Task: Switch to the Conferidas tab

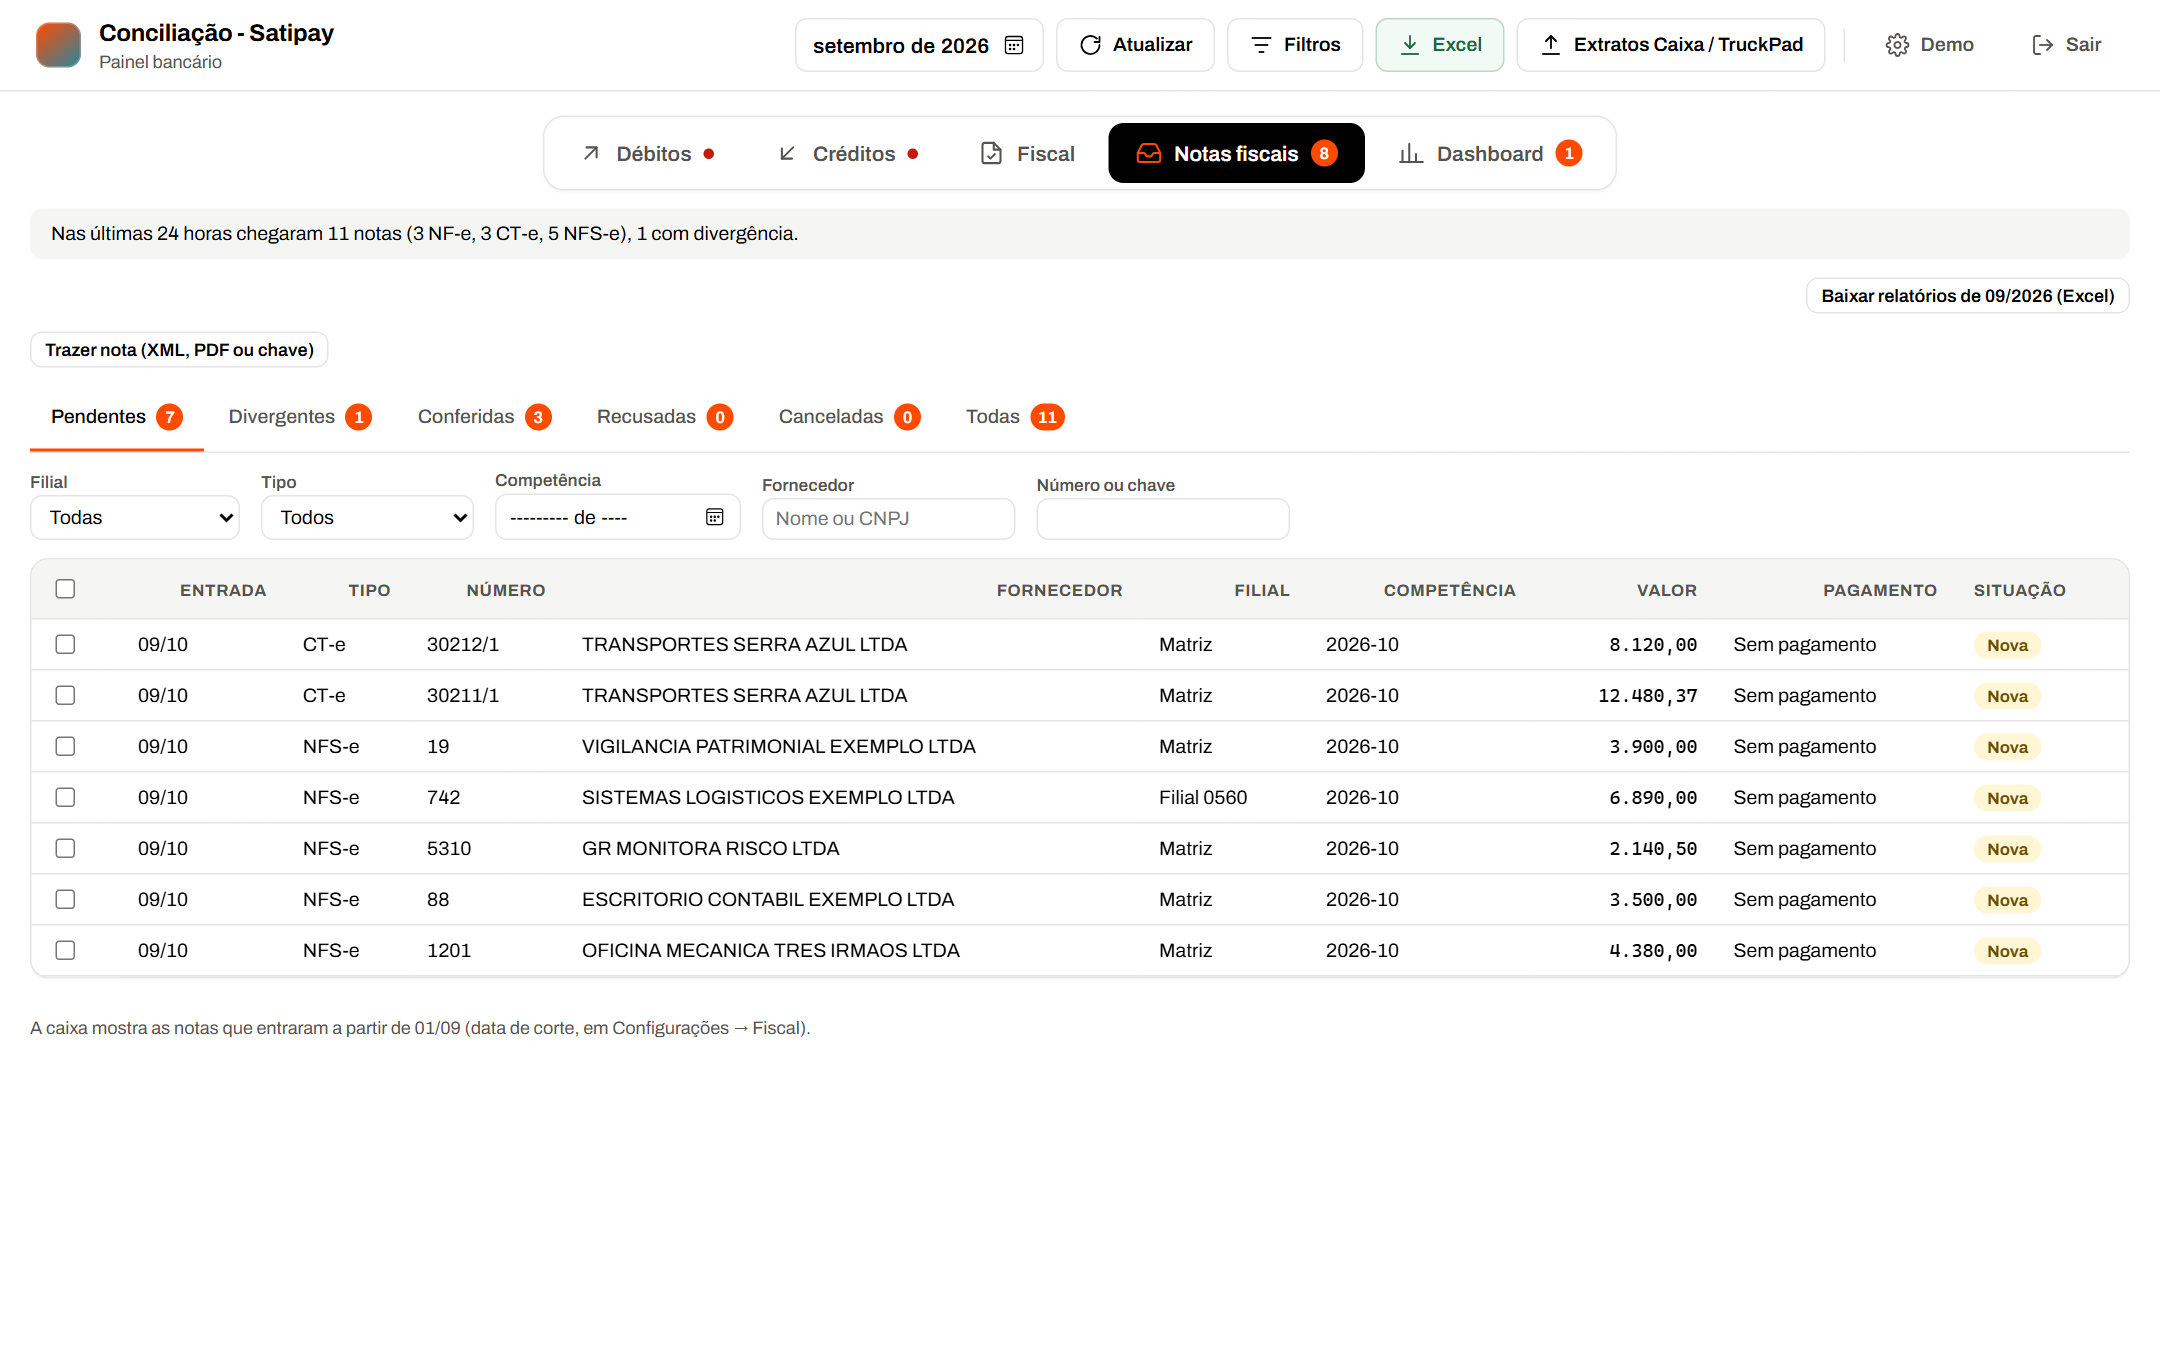Action: coord(484,417)
